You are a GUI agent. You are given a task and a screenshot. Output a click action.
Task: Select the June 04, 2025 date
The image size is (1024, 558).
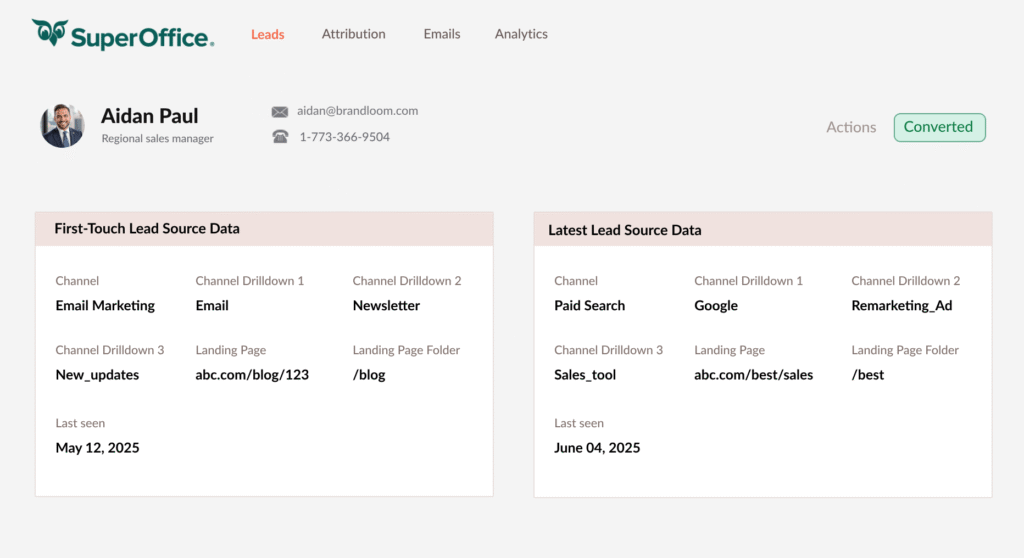pyautogui.click(x=597, y=448)
